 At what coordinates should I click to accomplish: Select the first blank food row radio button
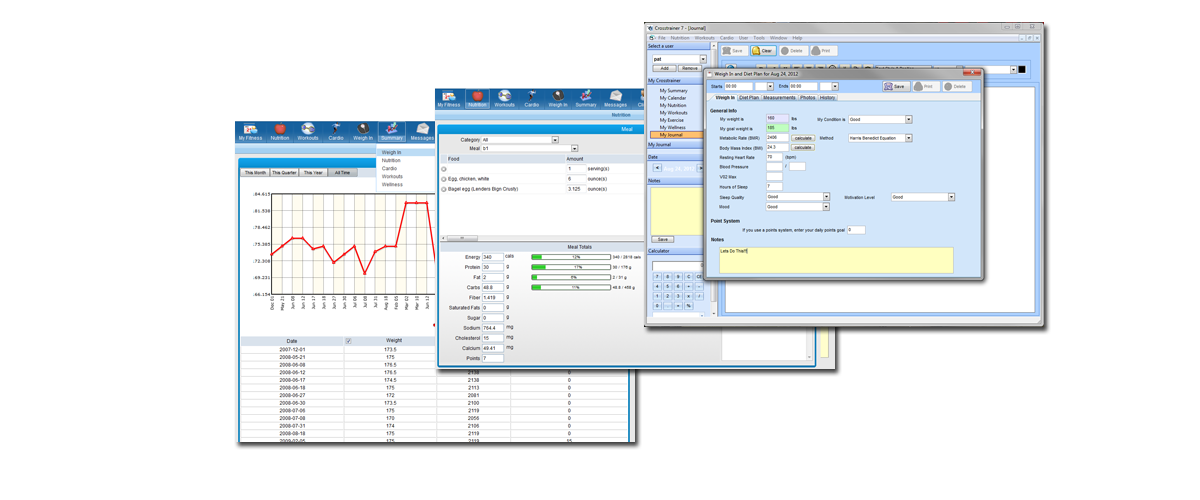[x=444, y=169]
